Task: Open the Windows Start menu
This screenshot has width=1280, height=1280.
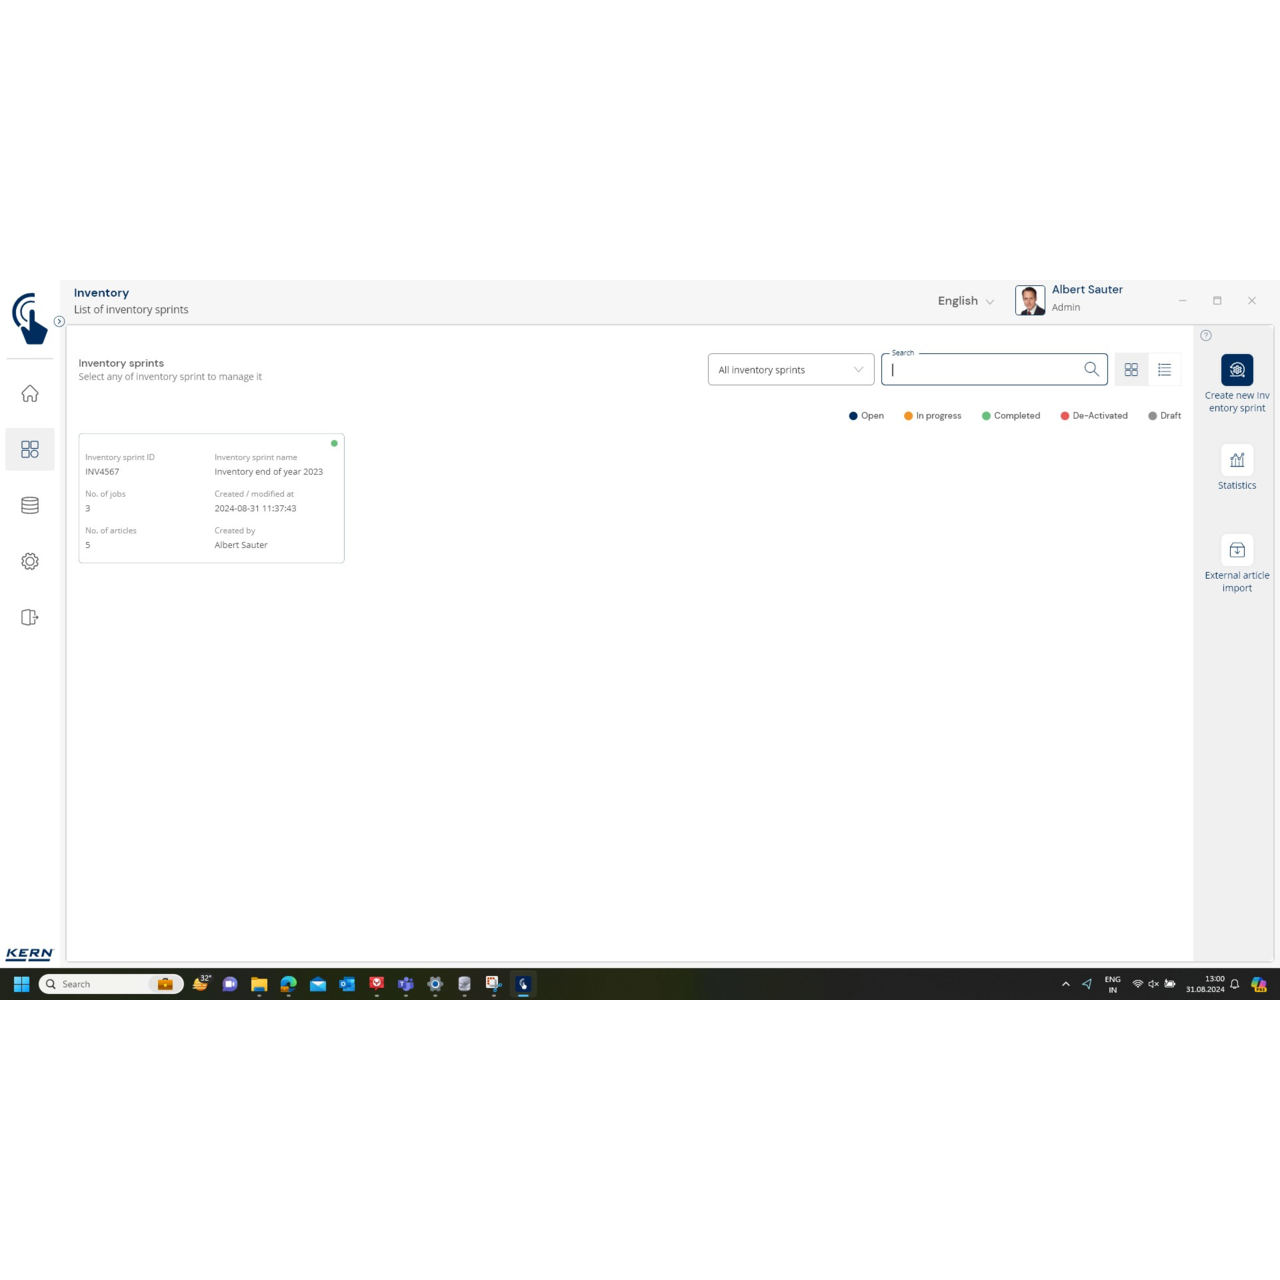Action: (x=21, y=984)
